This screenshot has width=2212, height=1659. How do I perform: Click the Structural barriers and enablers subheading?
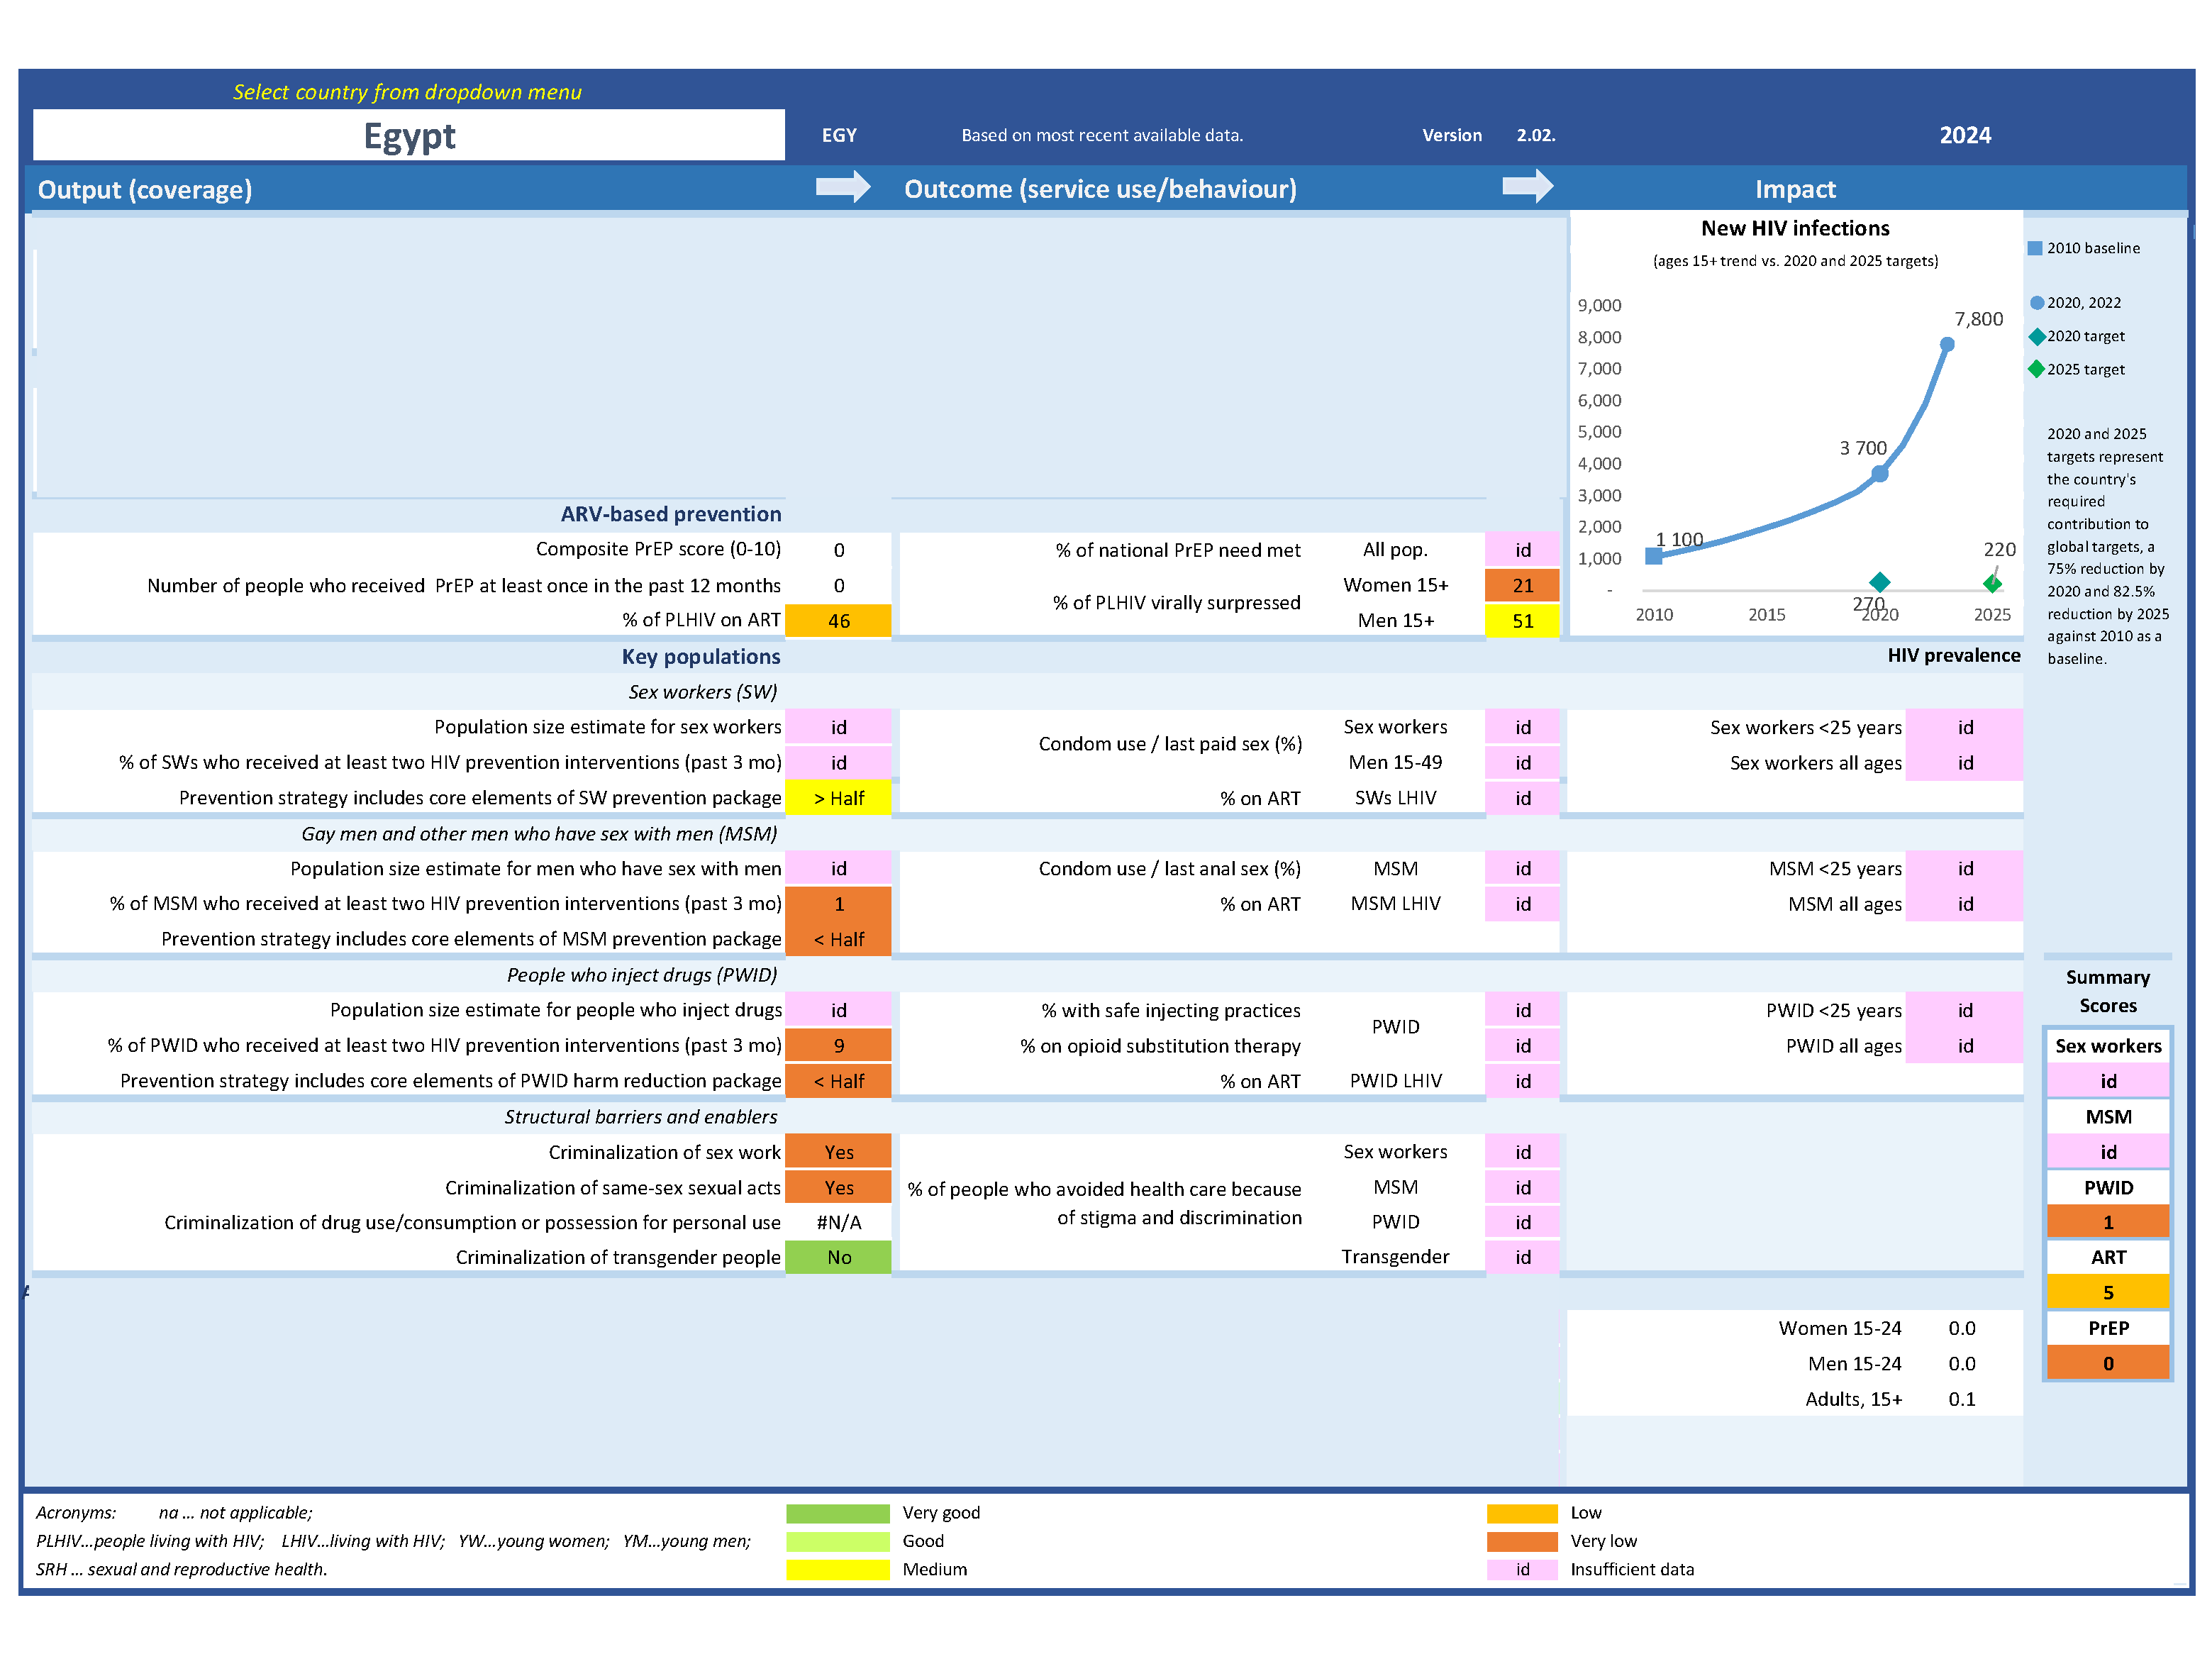pyautogui.click(x=640, y=1116)
